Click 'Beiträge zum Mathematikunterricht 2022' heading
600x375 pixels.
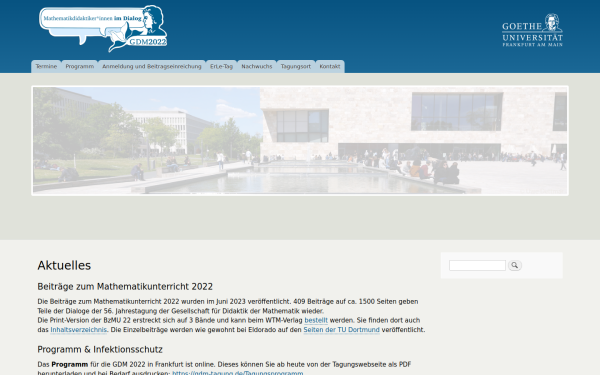(125, 287)
